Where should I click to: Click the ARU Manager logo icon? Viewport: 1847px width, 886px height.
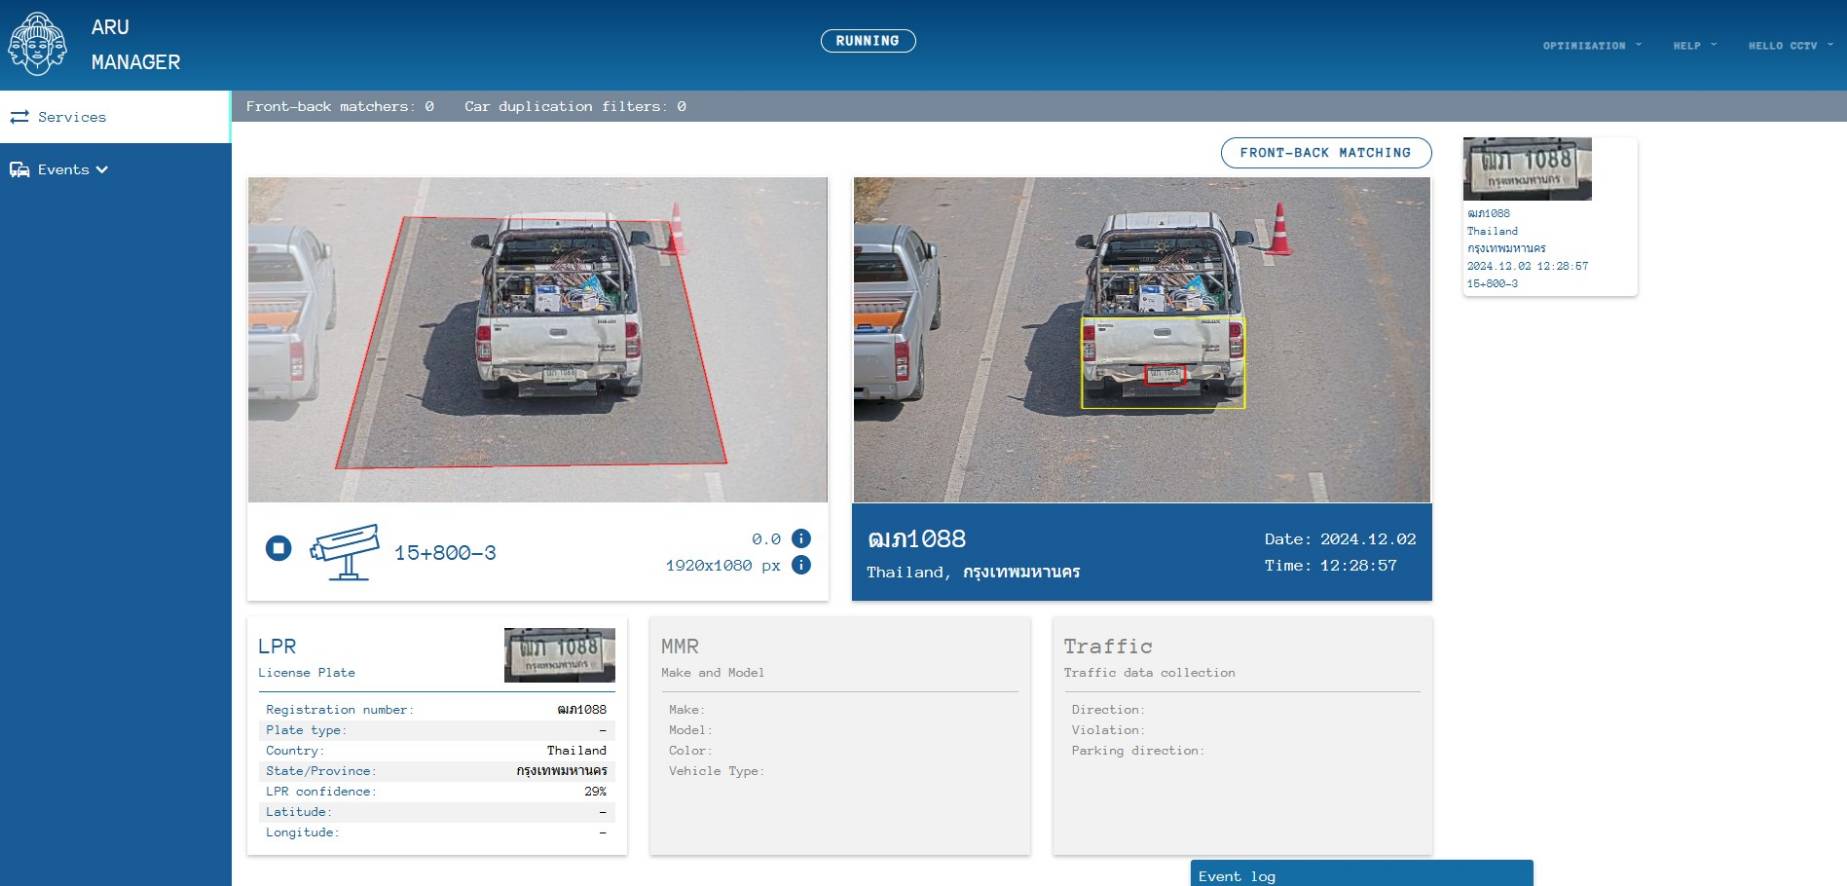[37, 44]
